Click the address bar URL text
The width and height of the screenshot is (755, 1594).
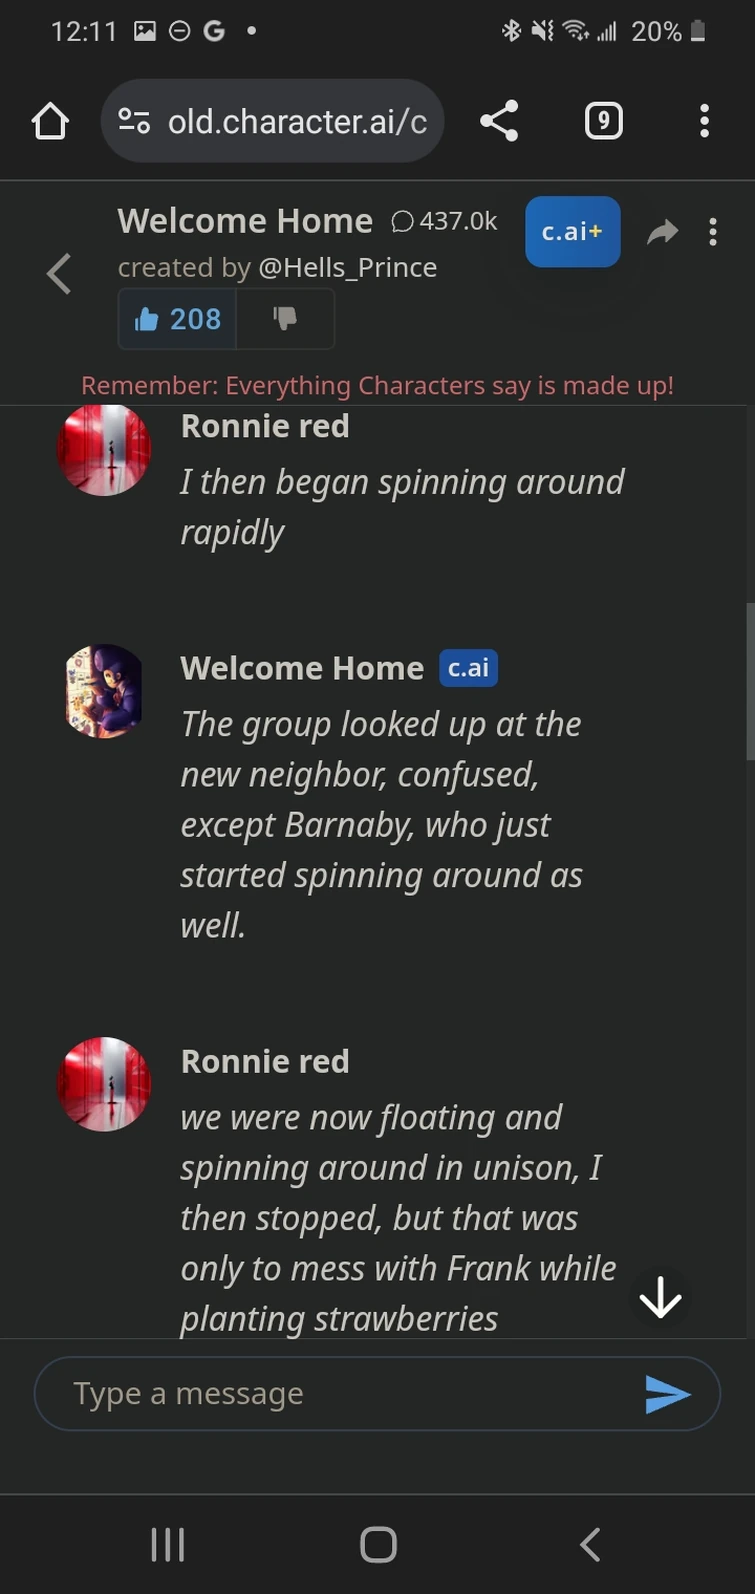[x=297, y=122]
